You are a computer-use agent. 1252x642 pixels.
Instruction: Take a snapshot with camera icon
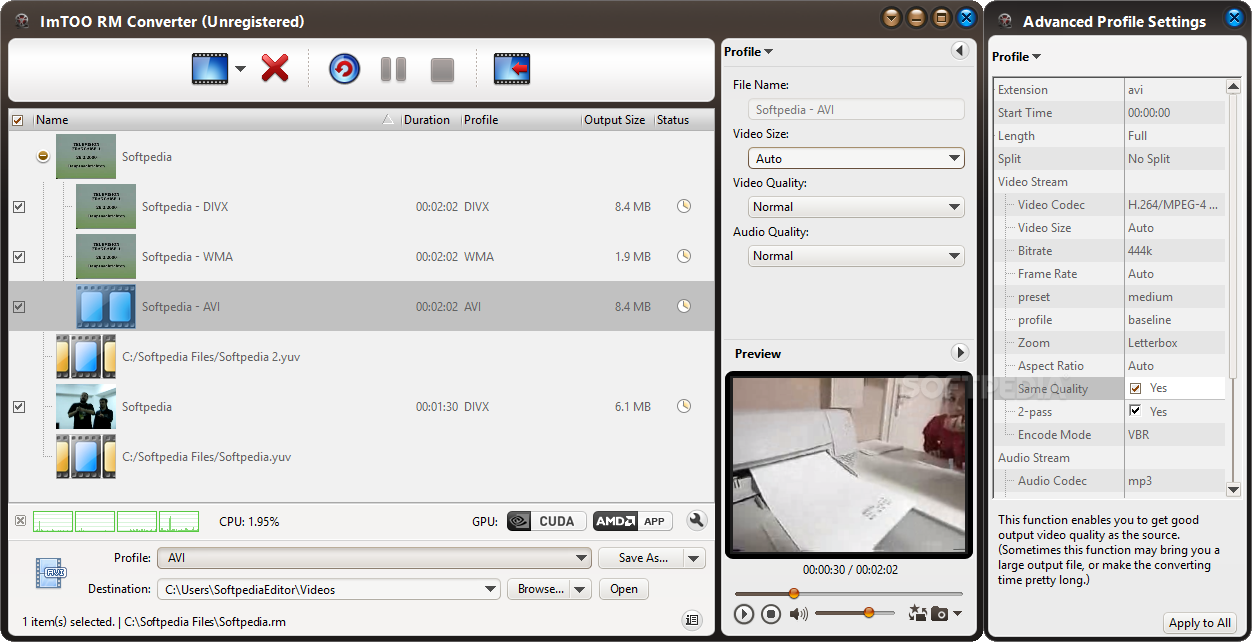(x=940, y=613)
